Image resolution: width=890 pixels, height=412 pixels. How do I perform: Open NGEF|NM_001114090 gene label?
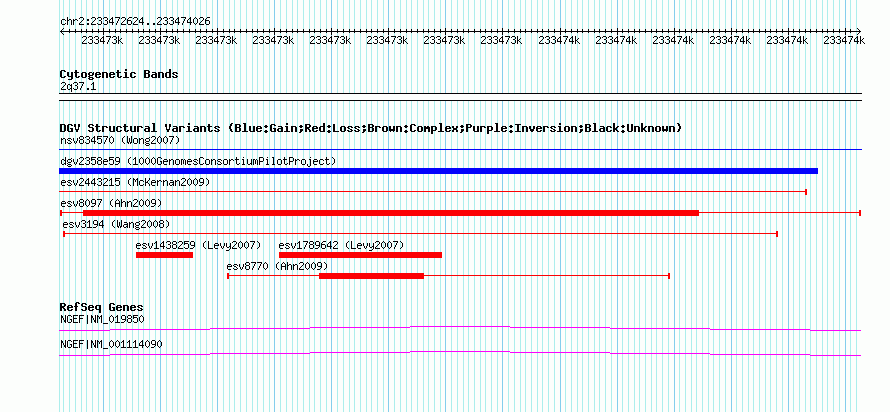[112, 344]
